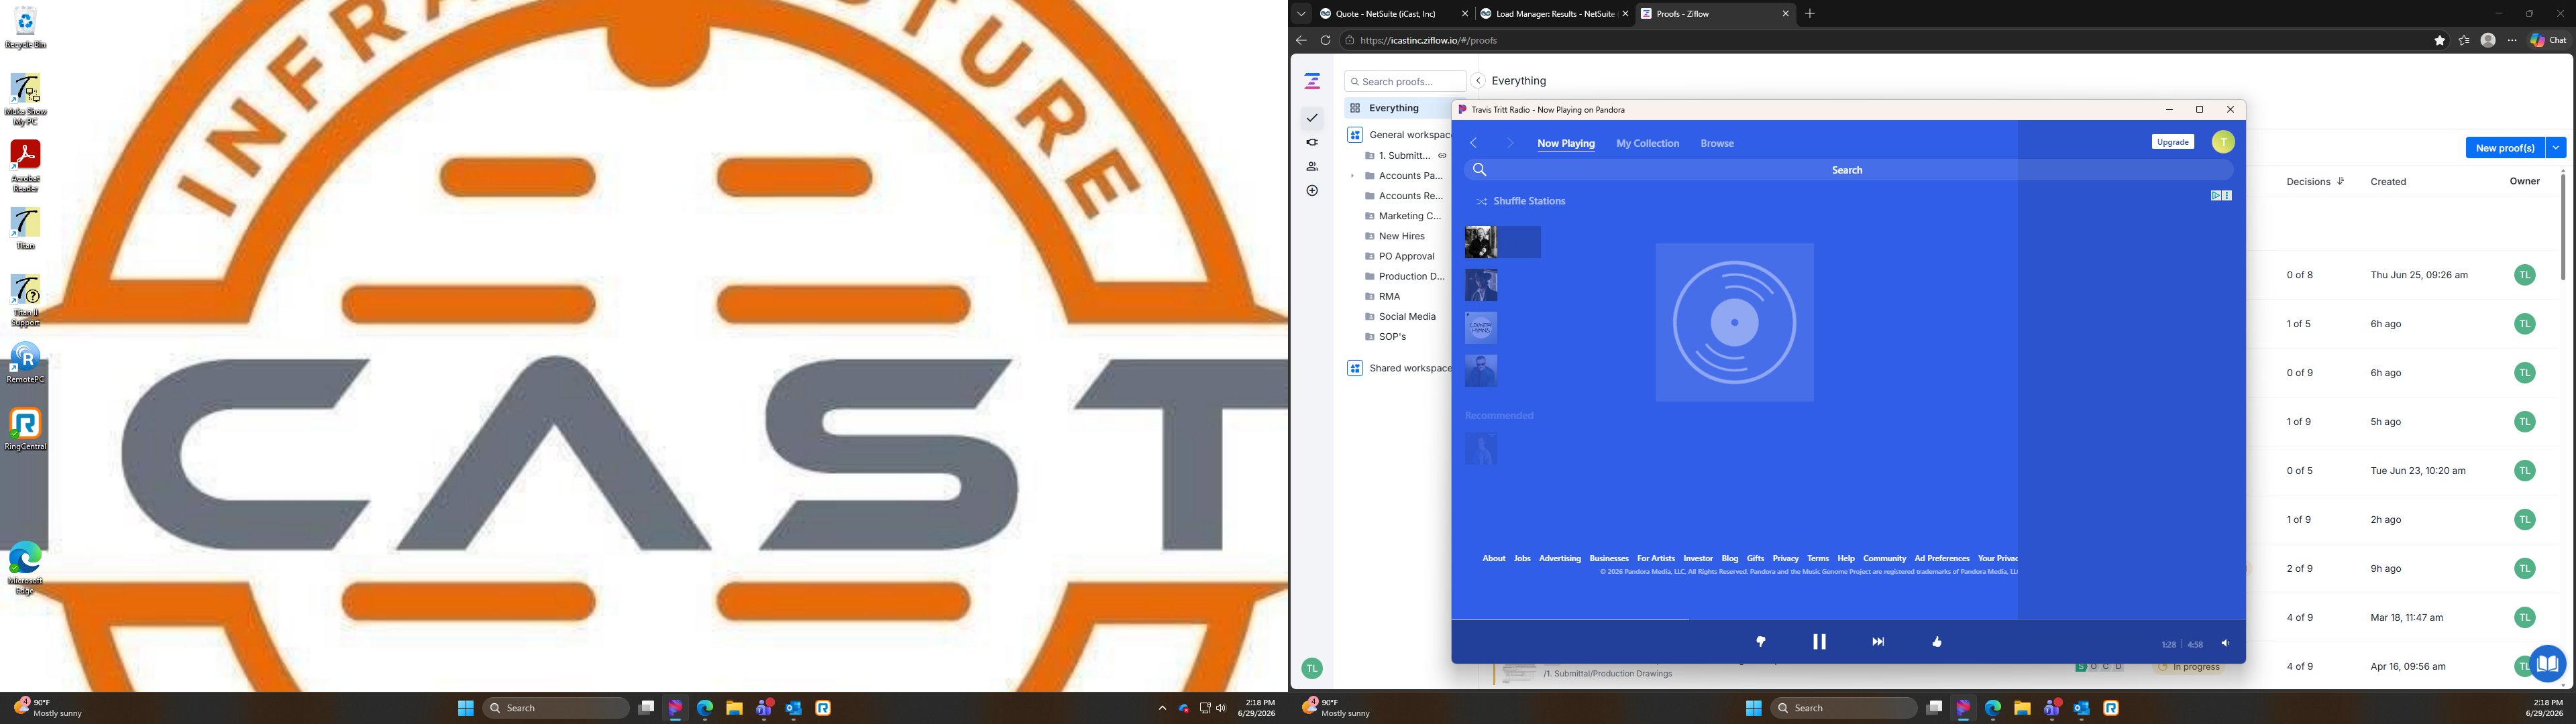Switch to Quote - NetSuite browser tab
Viewport: 2576px width, 724px height.
[x=1395, y=14]
